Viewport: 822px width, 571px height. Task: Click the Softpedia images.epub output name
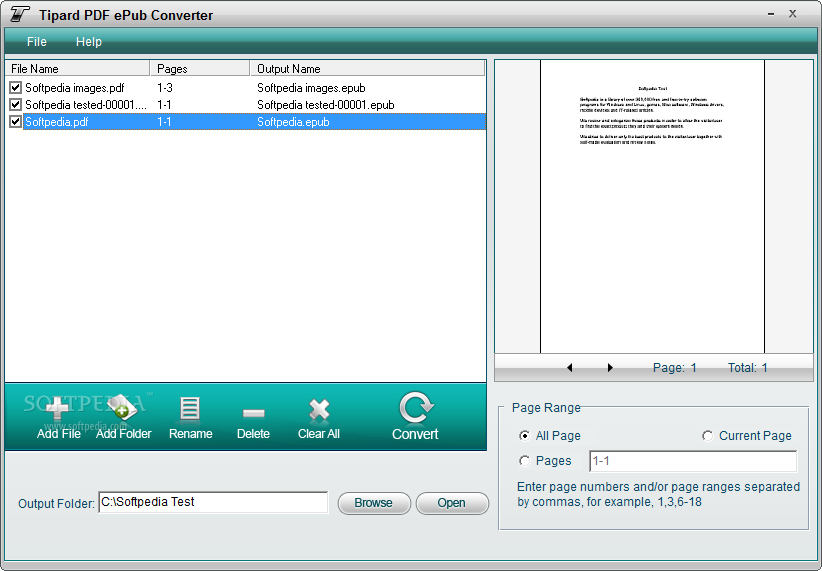click(311, 88)
